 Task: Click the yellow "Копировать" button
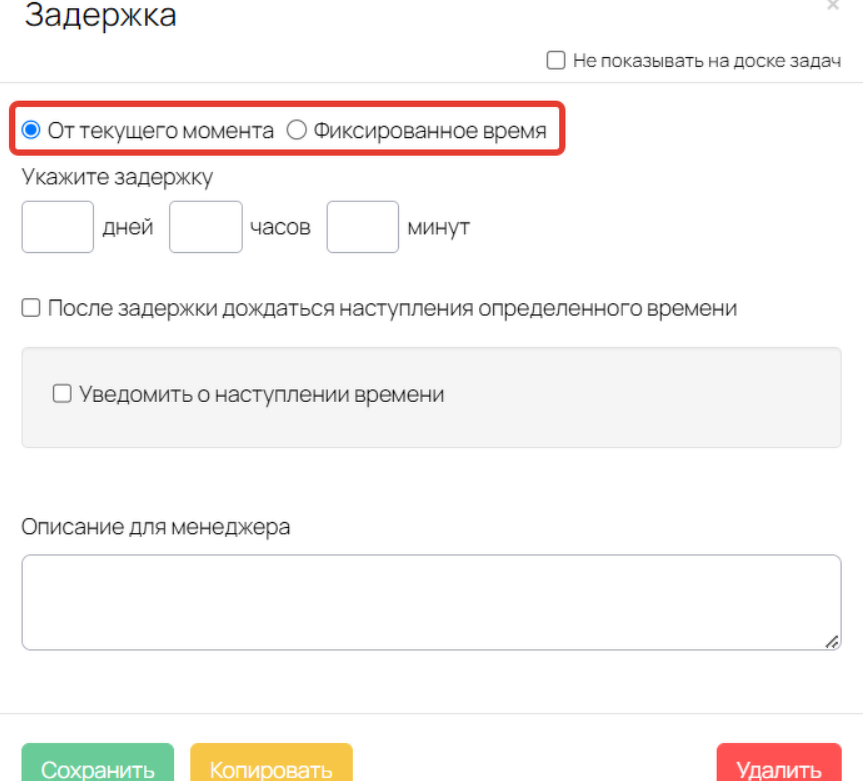pos(271,763)
